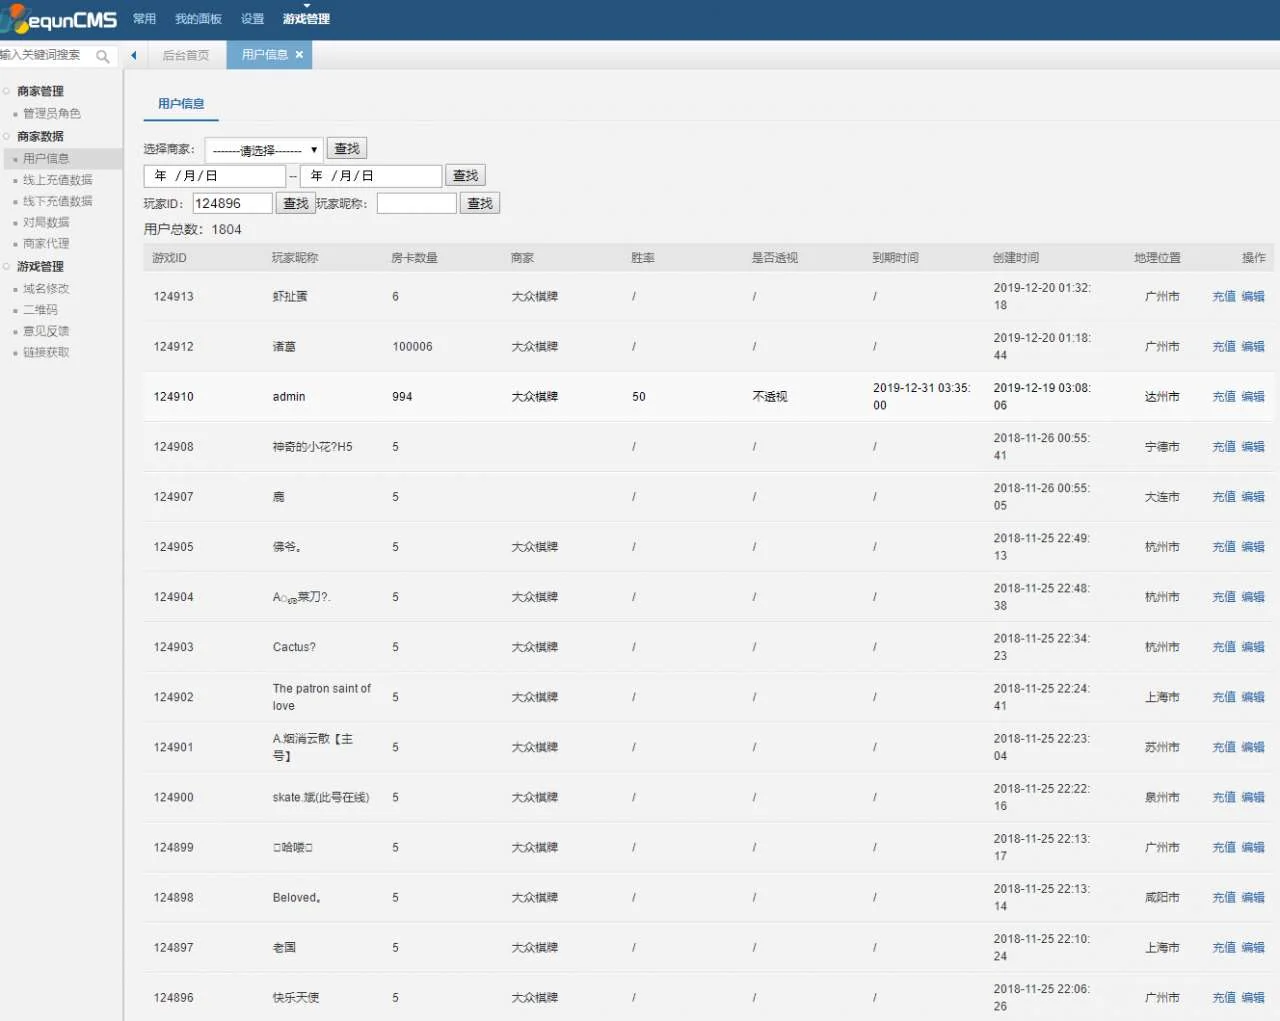
Task: Click the left arrow tab scroll icon
Action: click(x=133, y=56)
